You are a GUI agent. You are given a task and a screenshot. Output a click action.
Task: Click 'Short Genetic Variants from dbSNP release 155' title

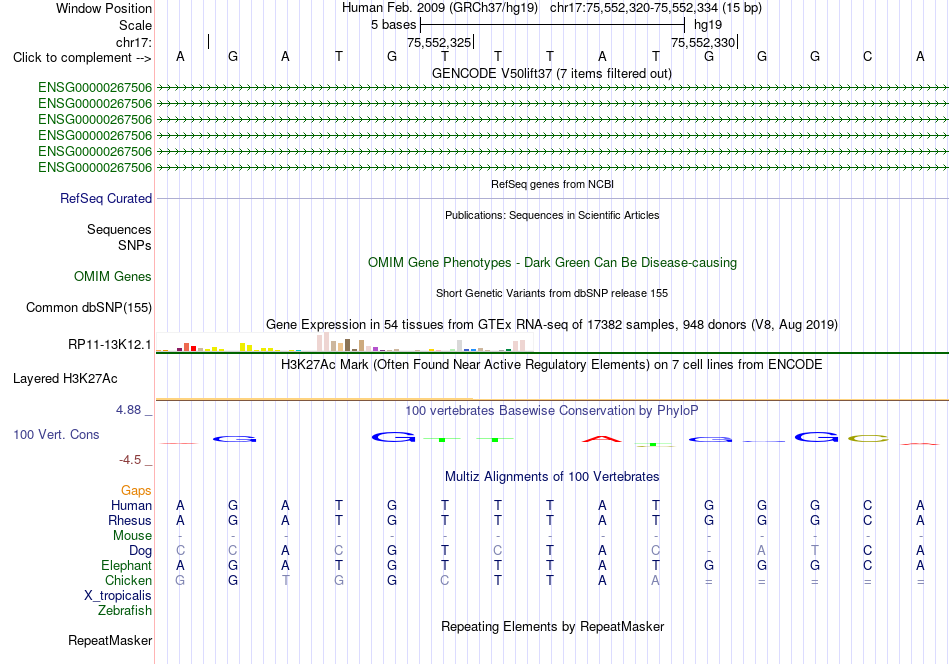click(552, 293)
